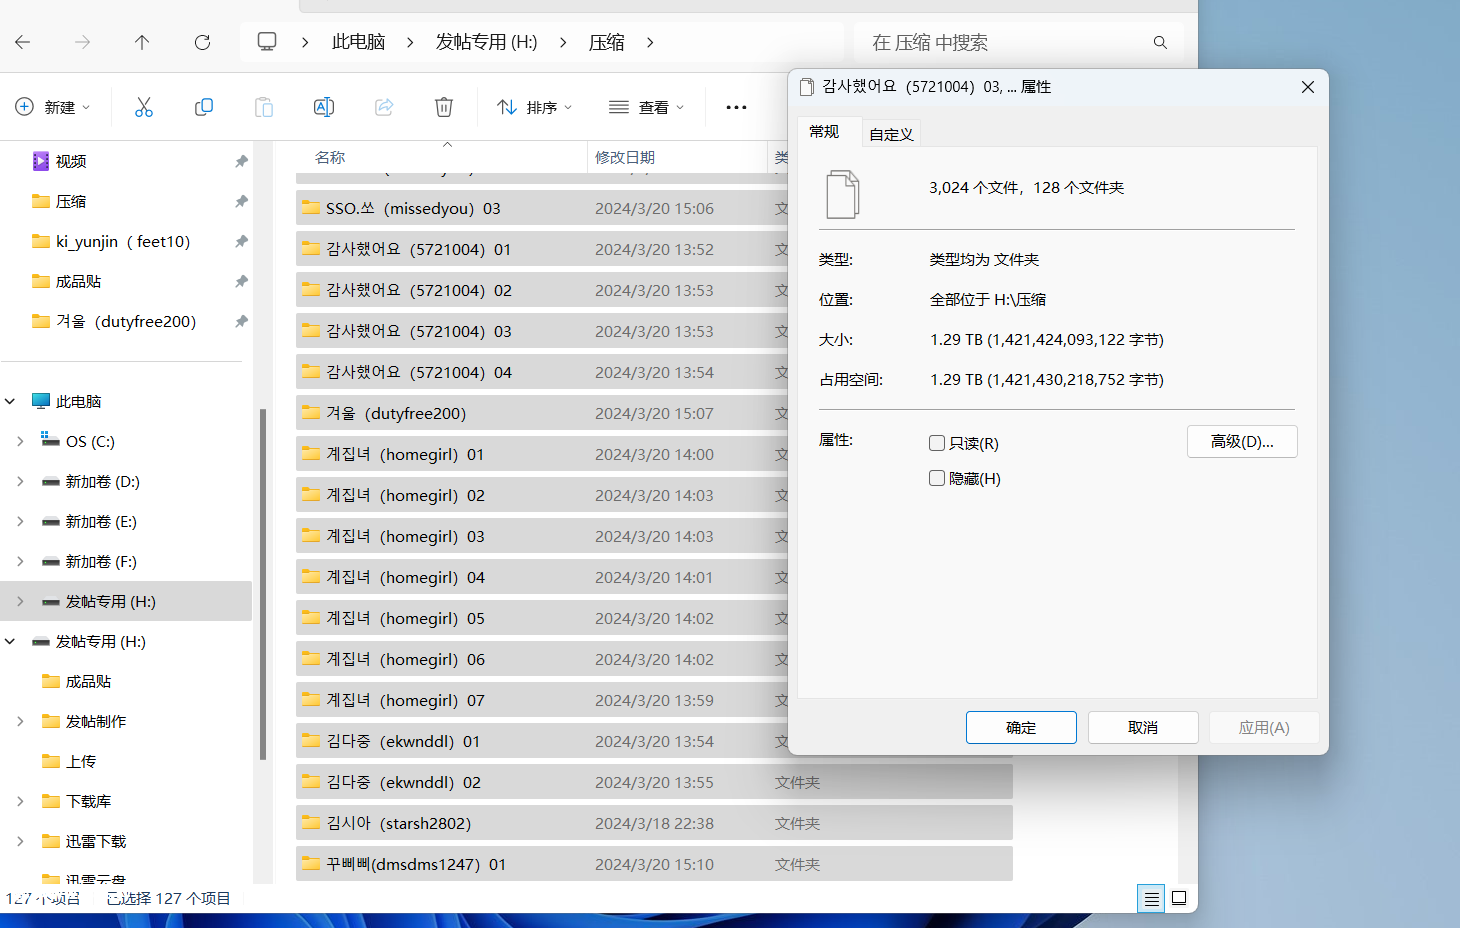Click pin icon next to 视频
This screenshot has height=928, width=1460.
pos(241,161)
